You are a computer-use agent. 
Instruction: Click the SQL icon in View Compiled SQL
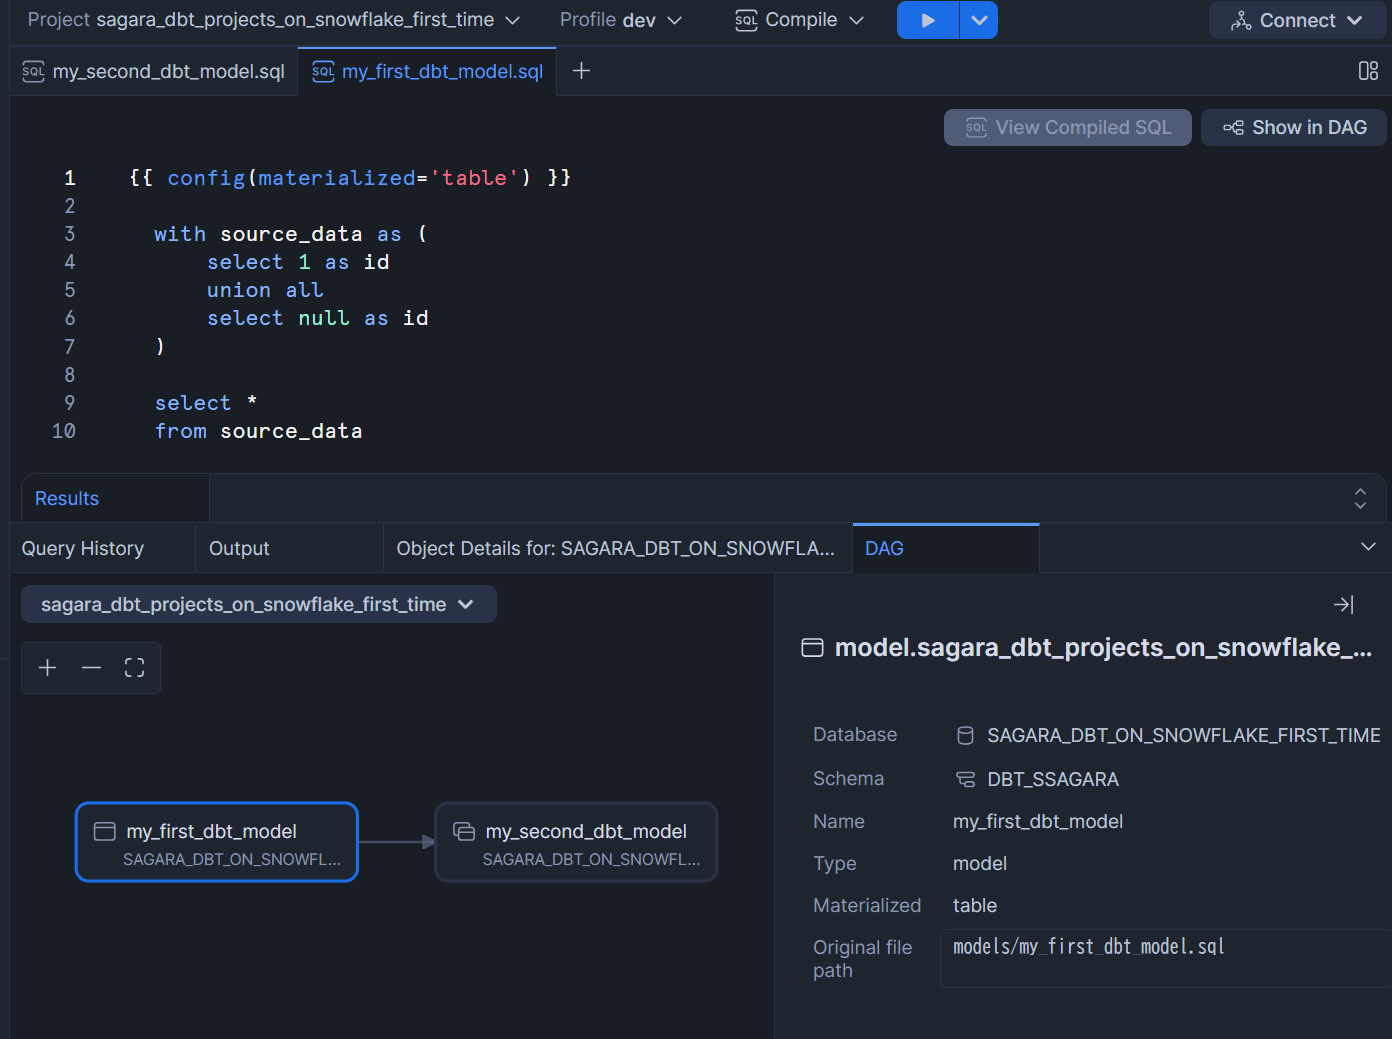[976, 127]
